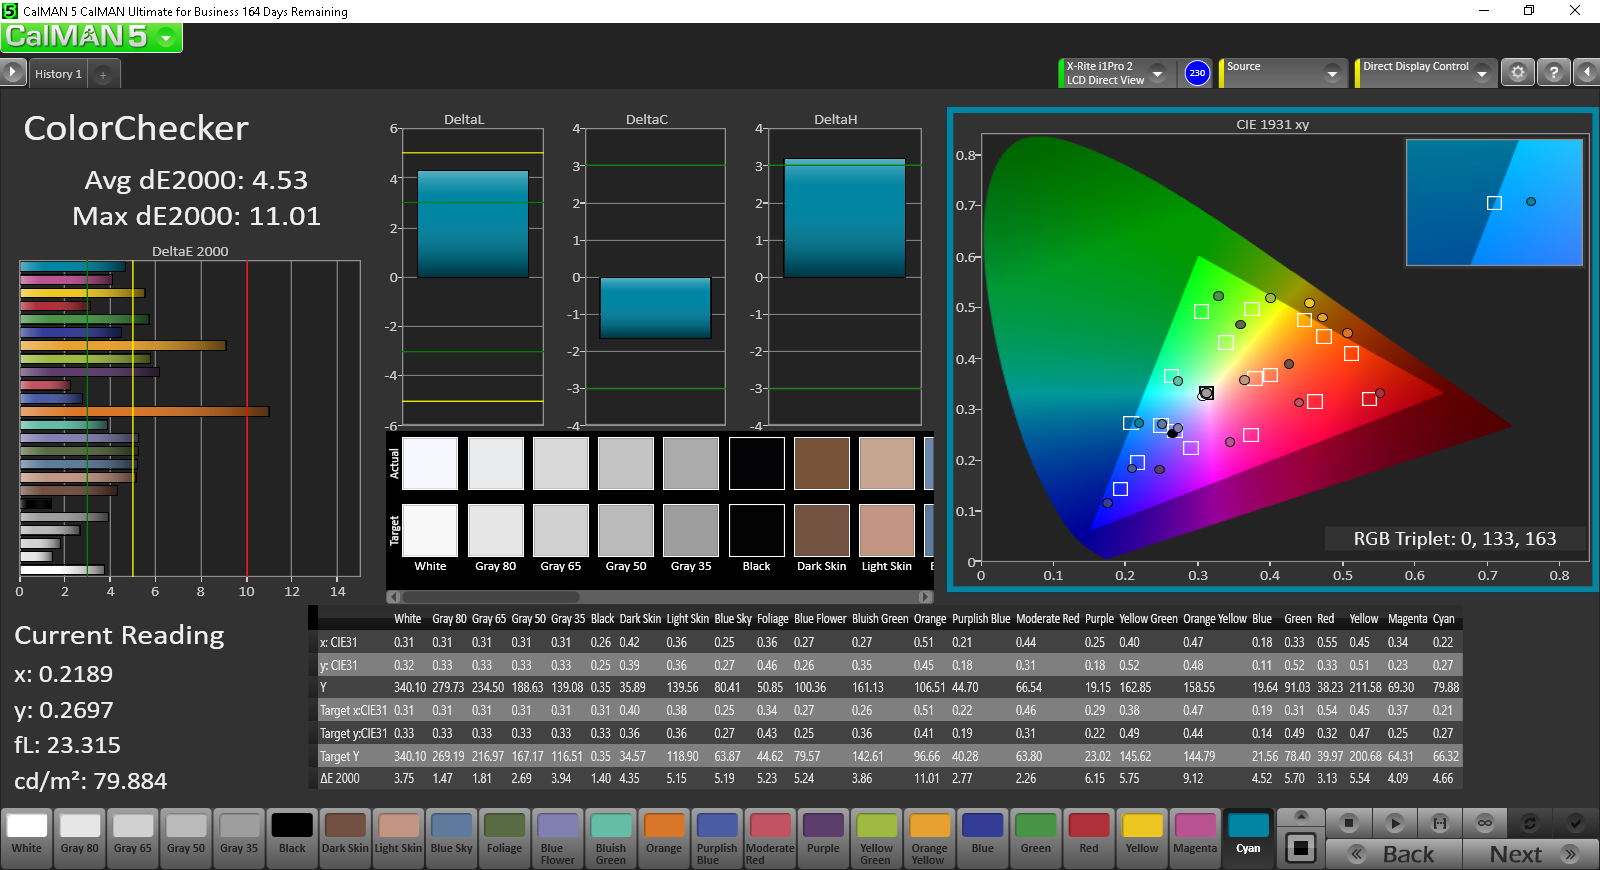Select the Foliage patch in bottom strip

[504, 837]
